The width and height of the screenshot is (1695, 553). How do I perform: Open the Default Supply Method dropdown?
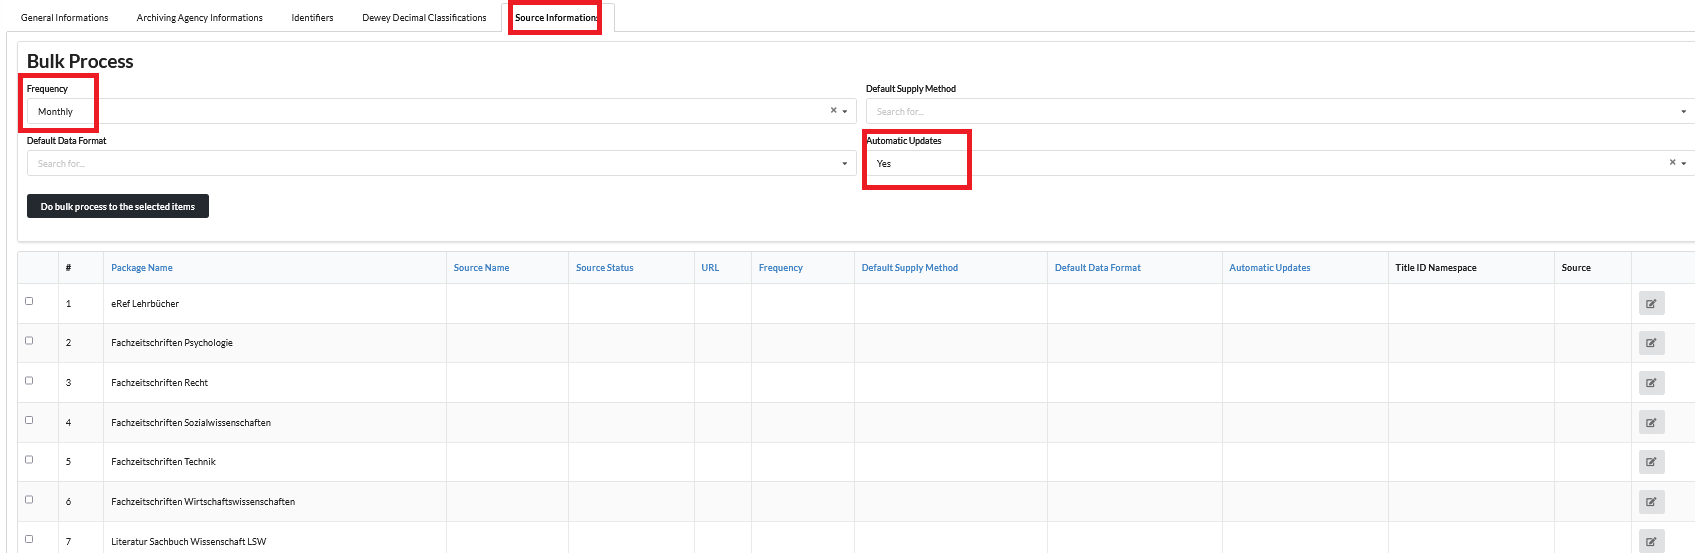[x=1280, y=112]
